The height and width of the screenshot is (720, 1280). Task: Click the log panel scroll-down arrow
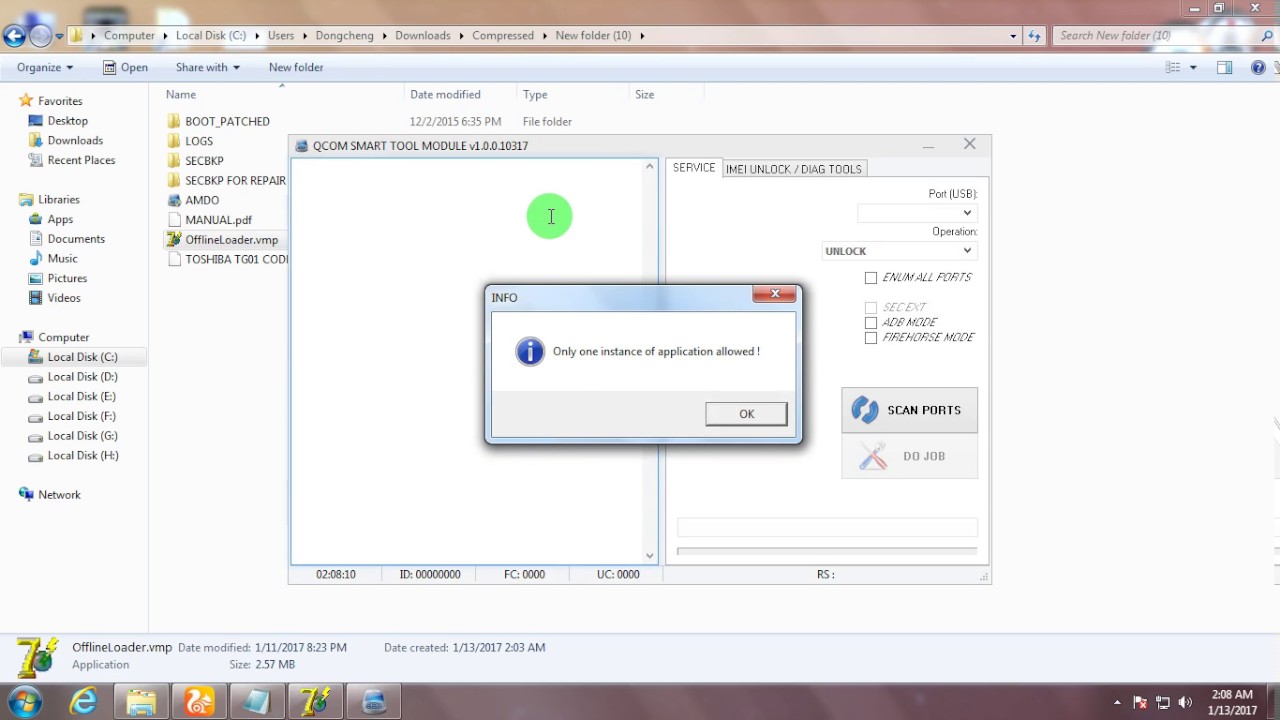(649, 556)
